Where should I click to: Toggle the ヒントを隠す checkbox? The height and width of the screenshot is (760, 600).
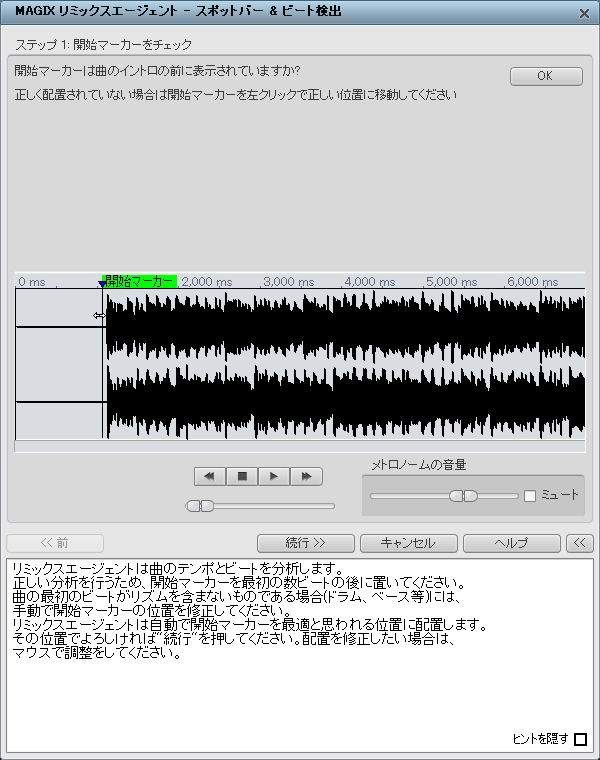[580, 739]
